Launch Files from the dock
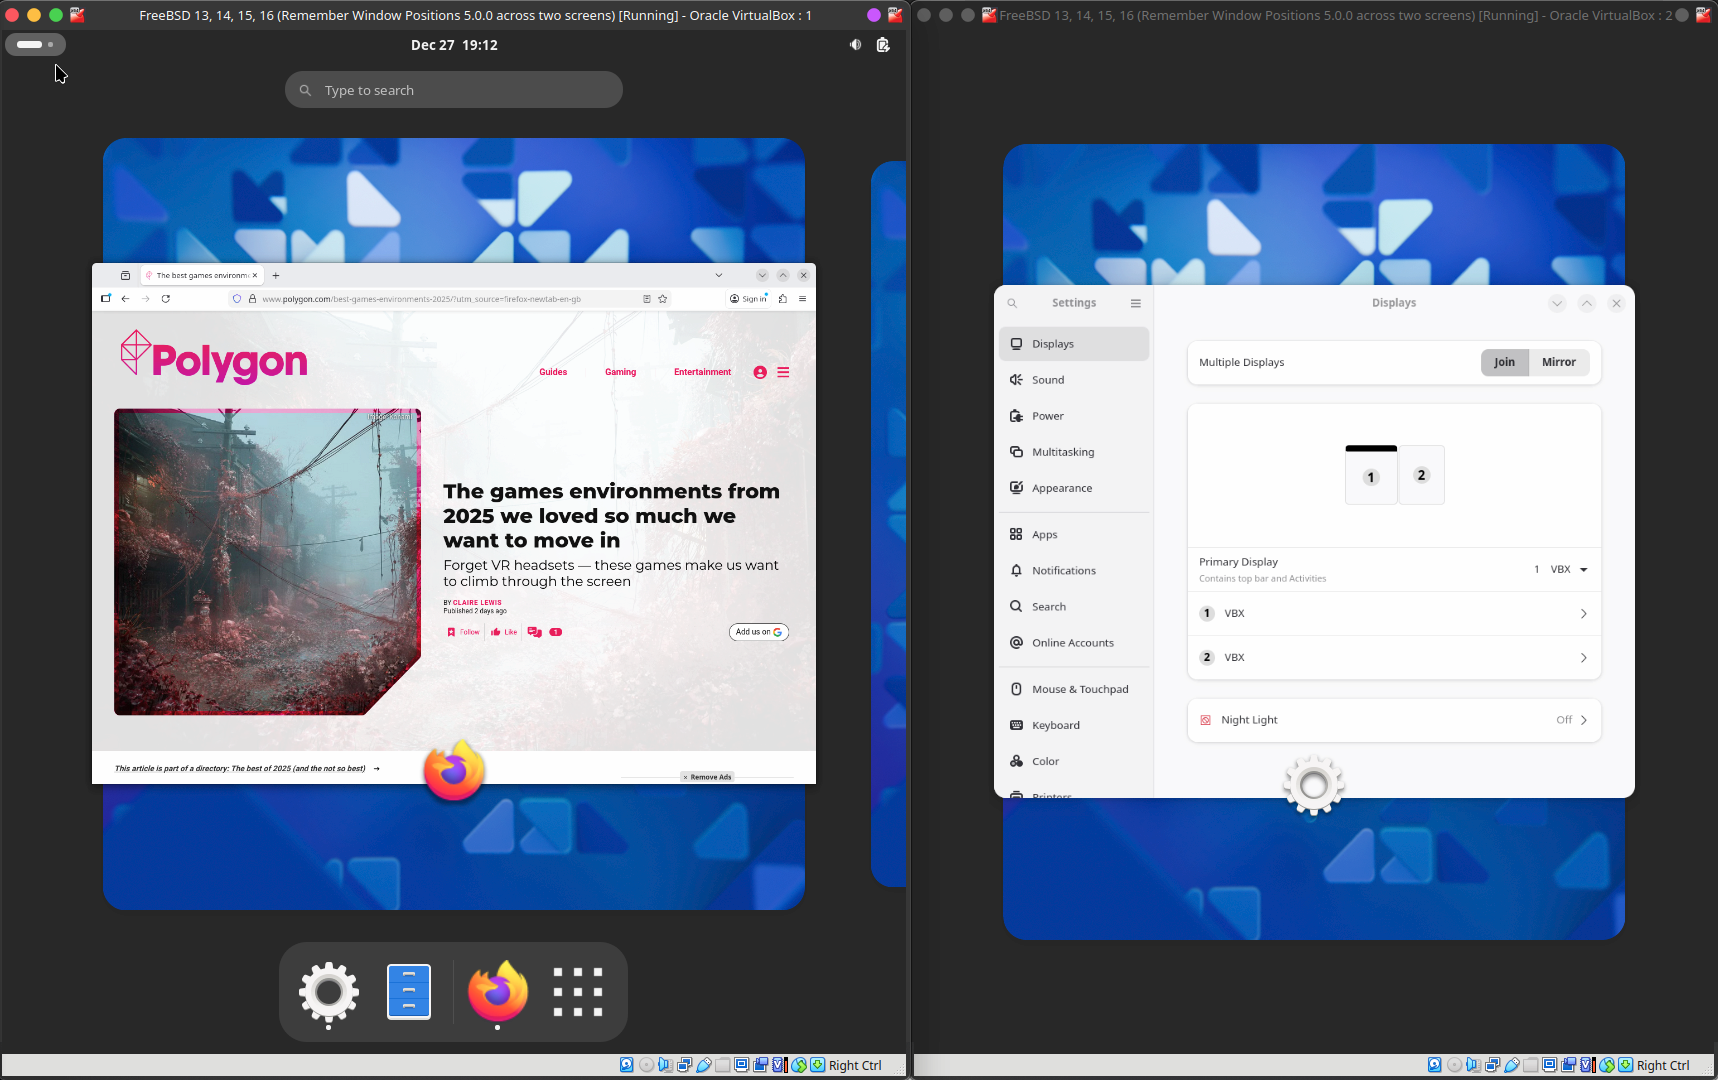 [409, 992]
